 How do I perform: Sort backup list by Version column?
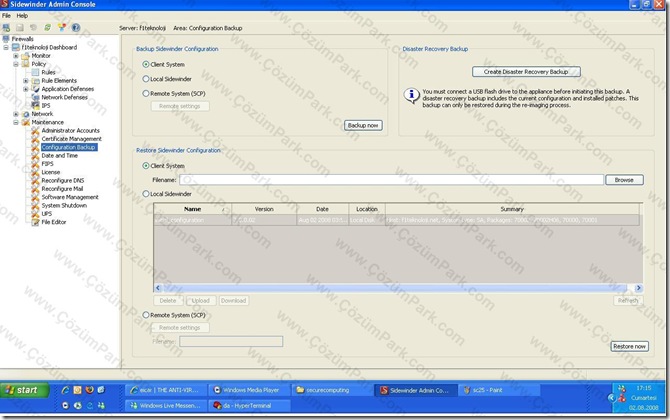click(264, 209)
